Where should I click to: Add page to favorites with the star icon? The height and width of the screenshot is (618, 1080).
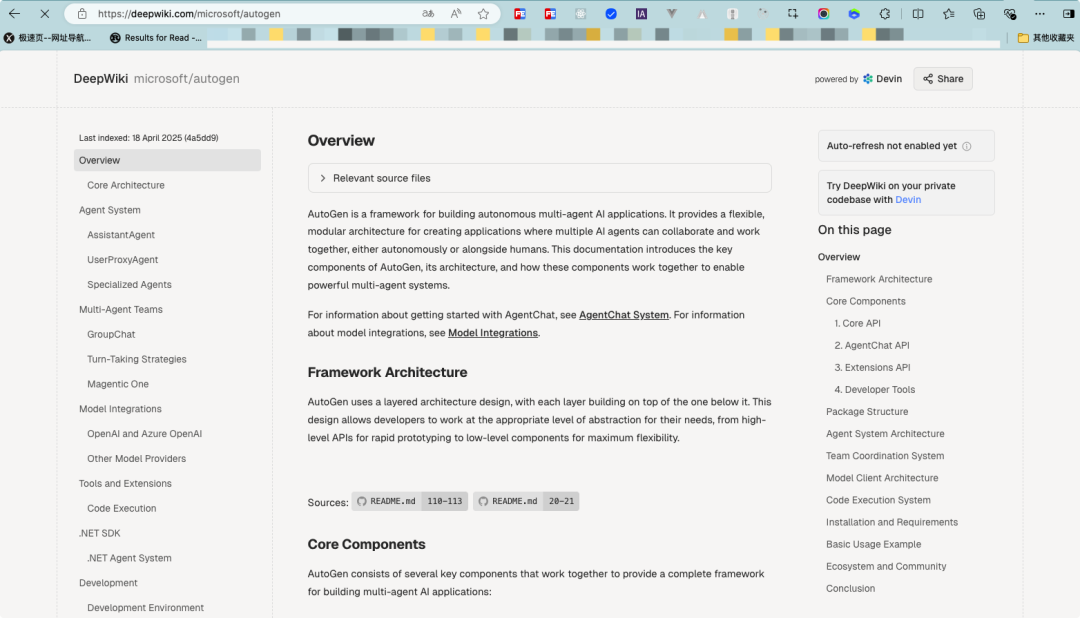coord(484,14)
